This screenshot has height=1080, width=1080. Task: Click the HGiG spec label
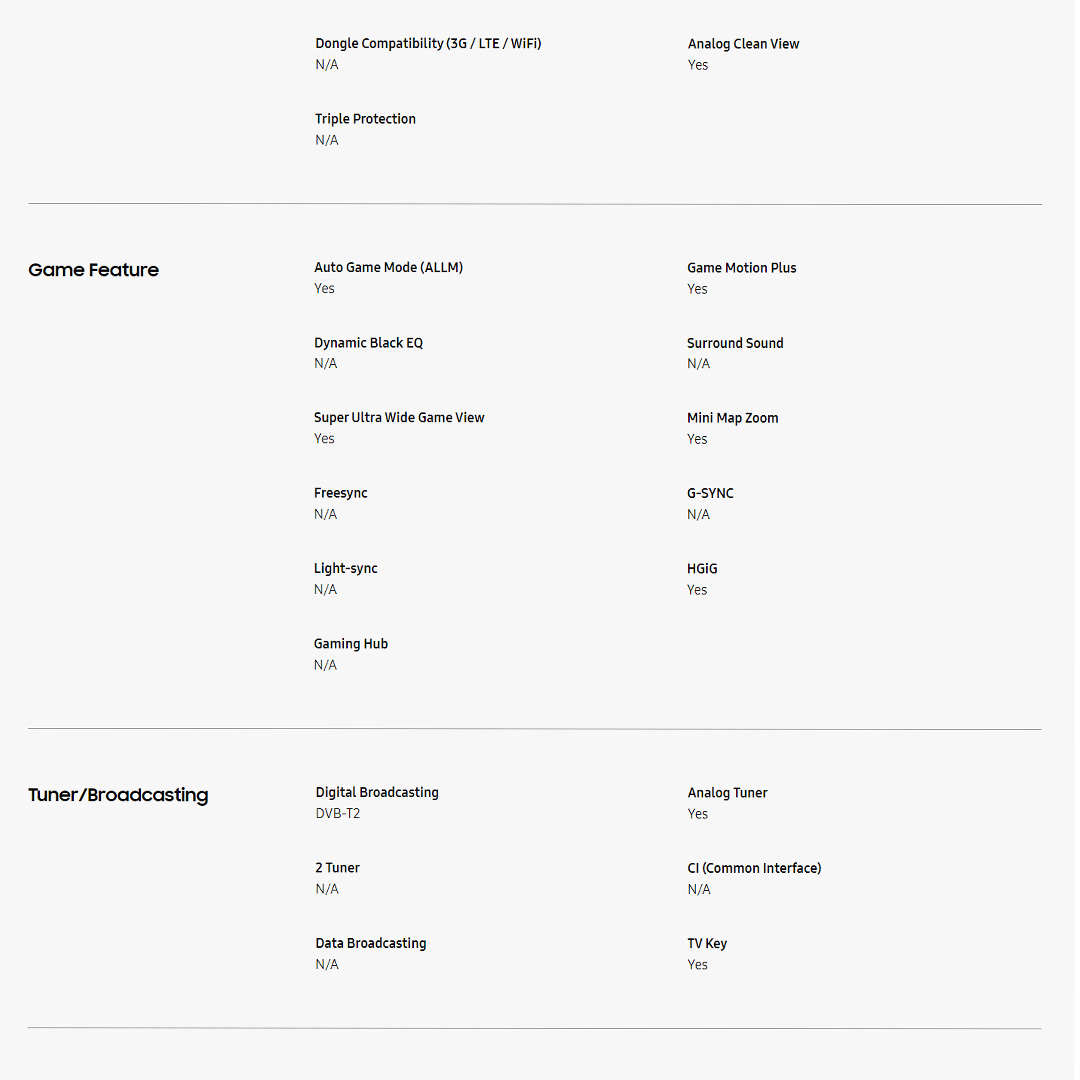[x=702, y=568]
